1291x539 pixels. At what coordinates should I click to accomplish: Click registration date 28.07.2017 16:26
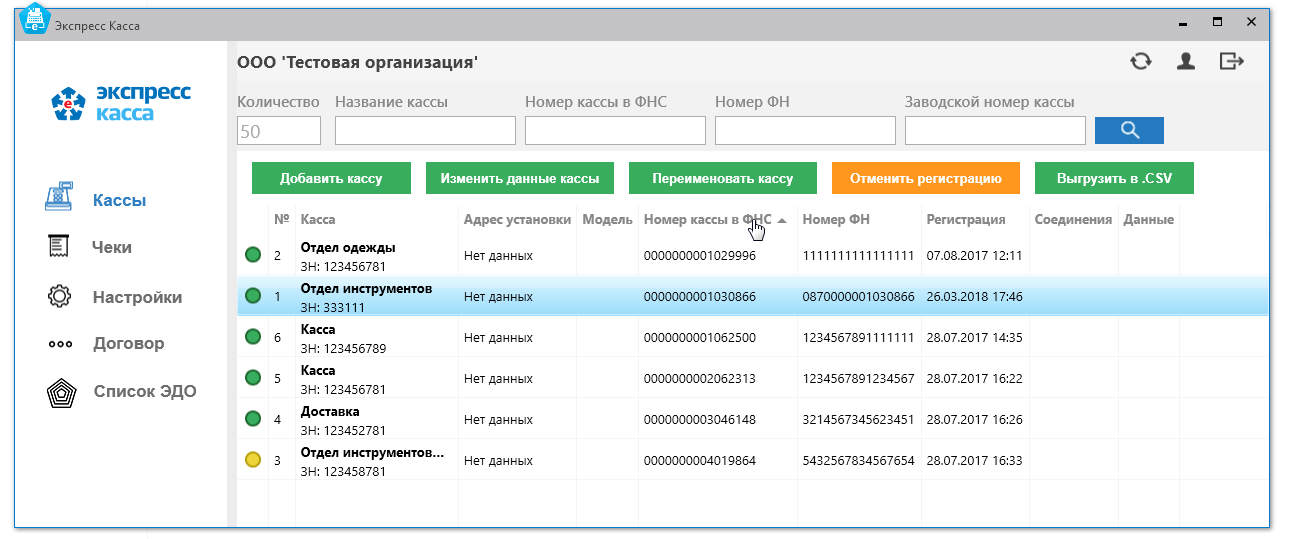pos(974,419)
